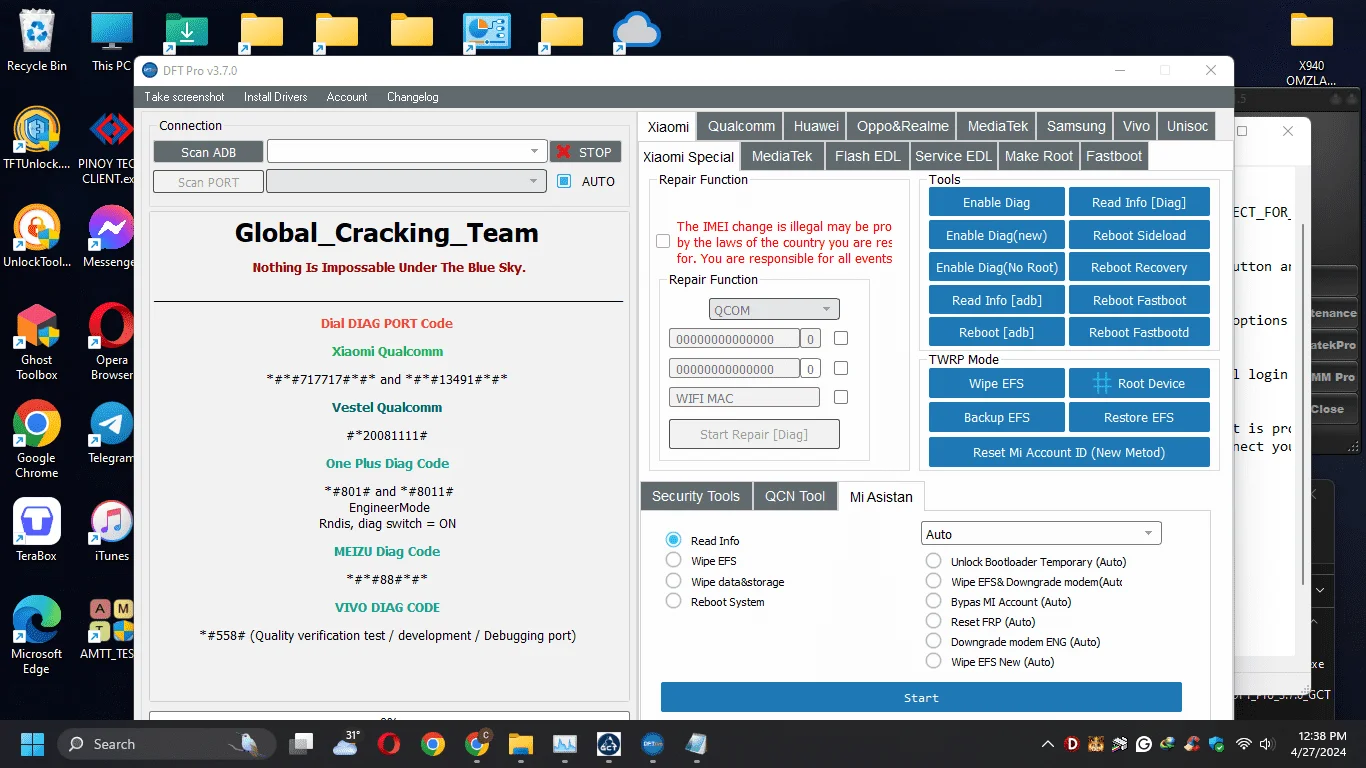Launch Ghost Toolbox desktop icon
This screenshot has height=768, width=1366.
pos(37,342)
